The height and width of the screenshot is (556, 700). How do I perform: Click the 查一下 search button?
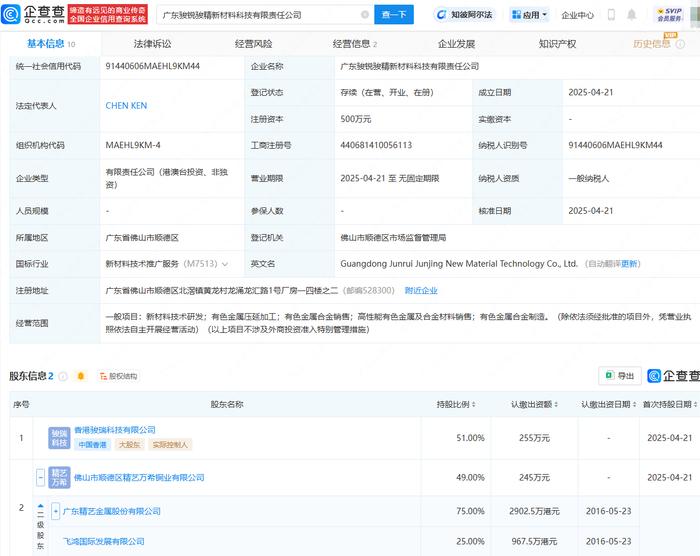click(x=394, y=15)
